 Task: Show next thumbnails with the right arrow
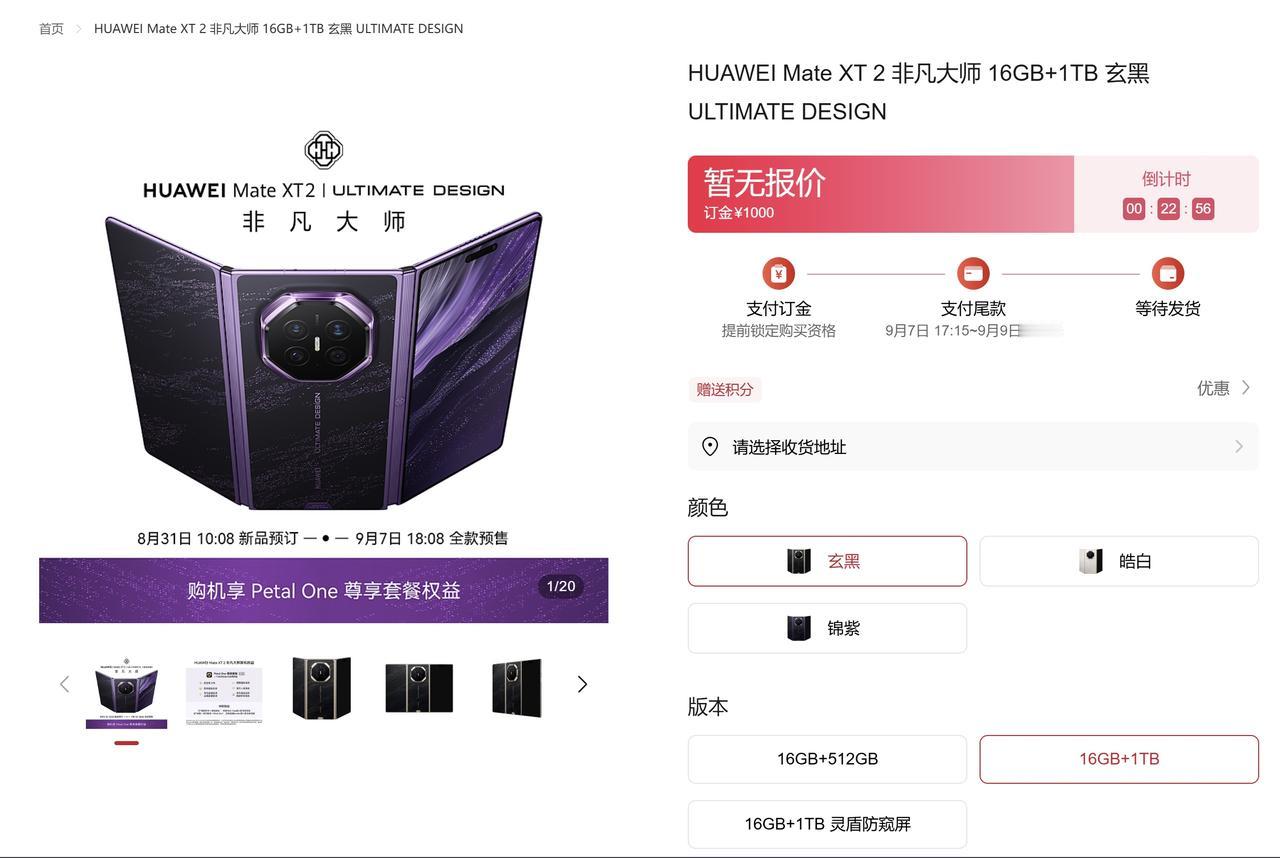pos(582,684)
